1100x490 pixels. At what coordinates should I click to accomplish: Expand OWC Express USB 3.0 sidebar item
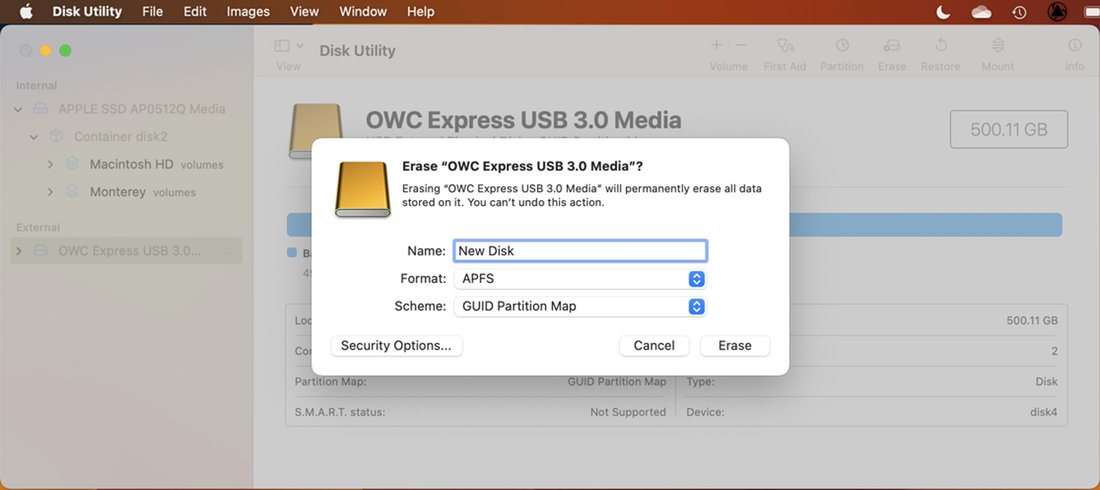(19, 251)
